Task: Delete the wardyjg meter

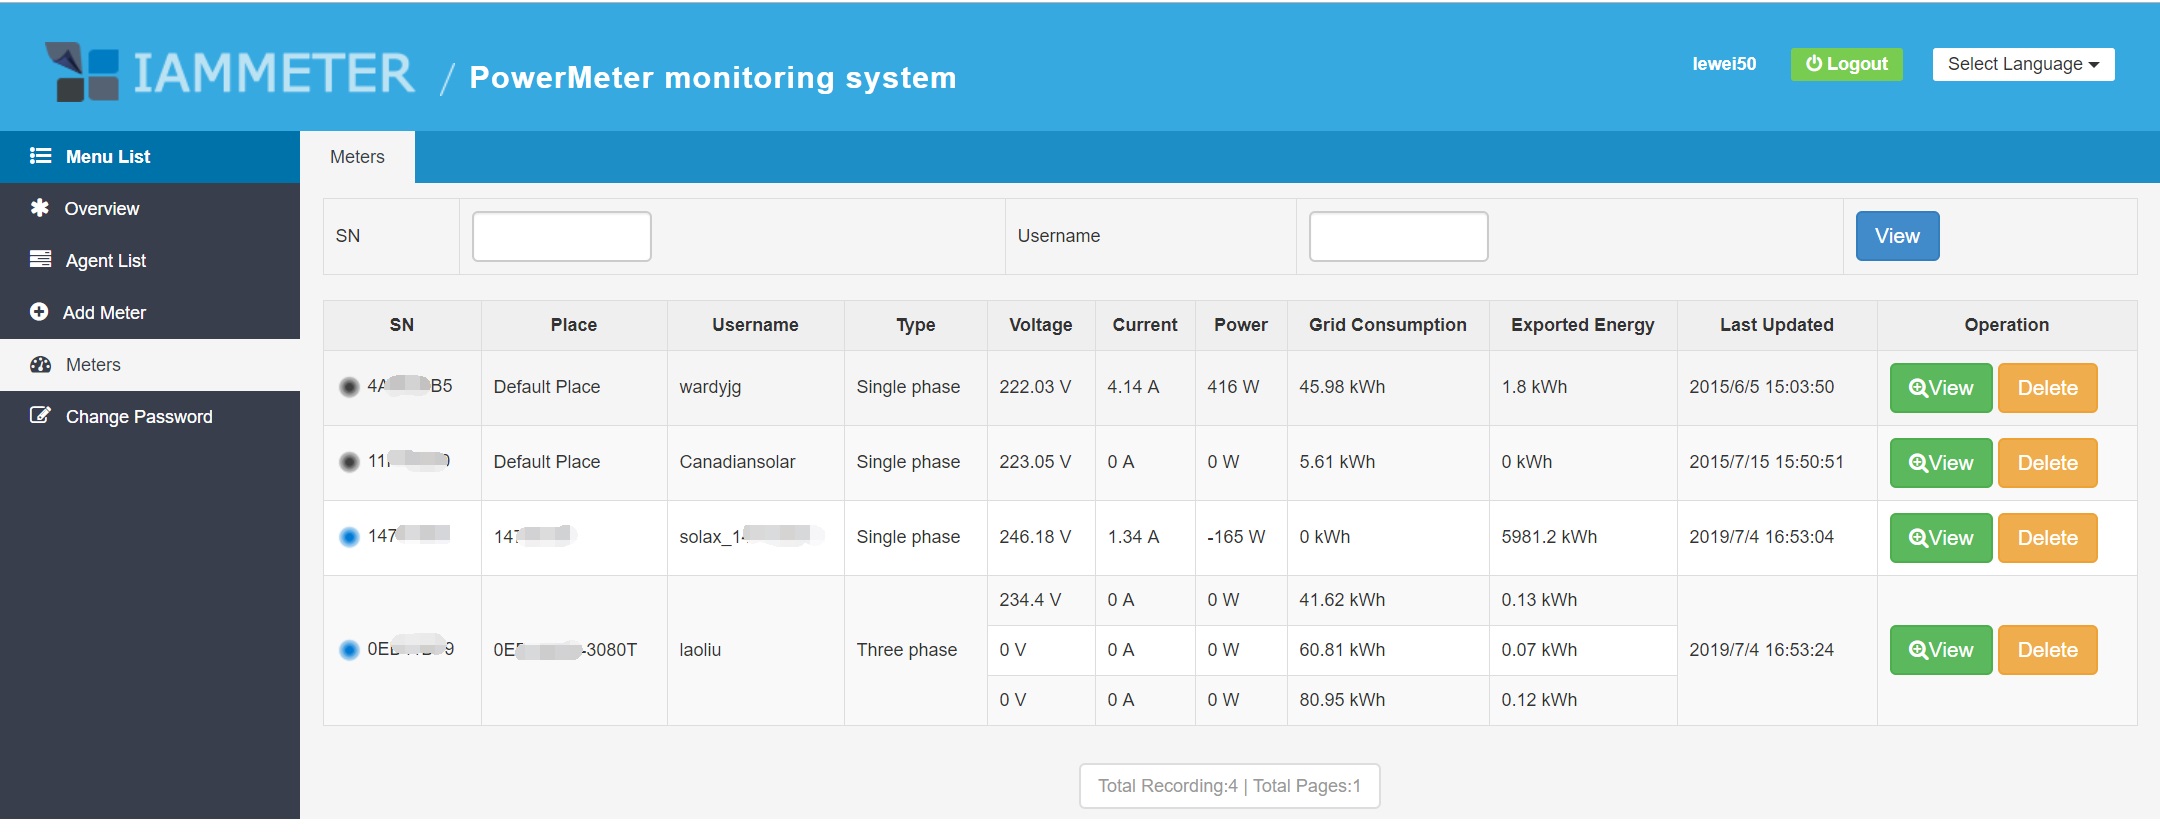Action: pos(2046,388)
